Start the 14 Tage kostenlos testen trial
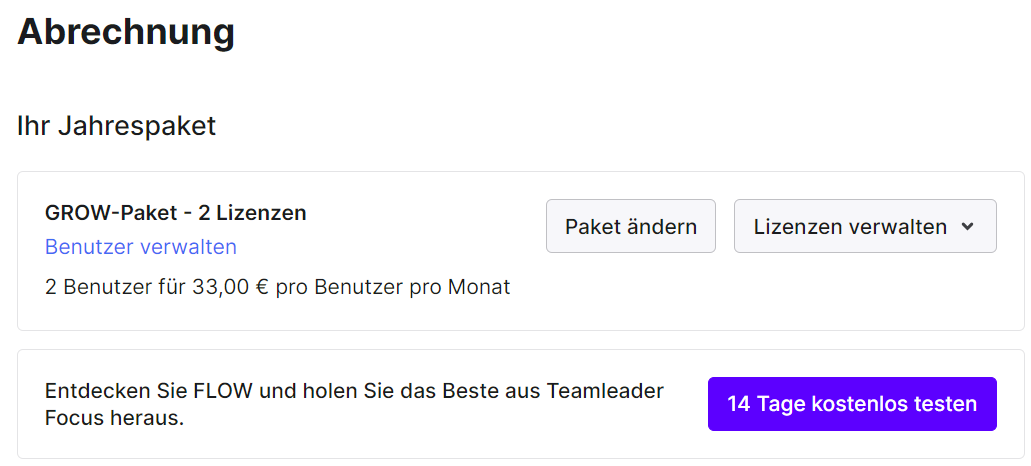Screen dimensions: 1031x466 [x=852, y=404]
